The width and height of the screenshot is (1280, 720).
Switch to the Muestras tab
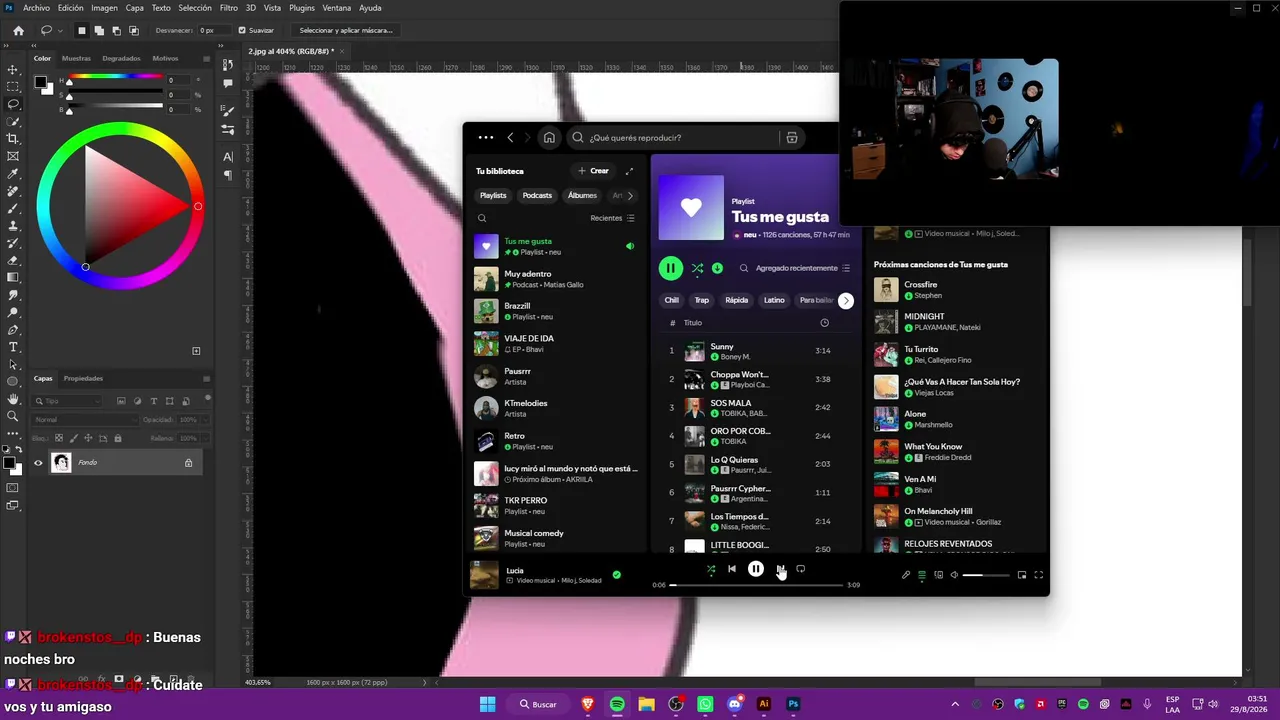point(76,58)
